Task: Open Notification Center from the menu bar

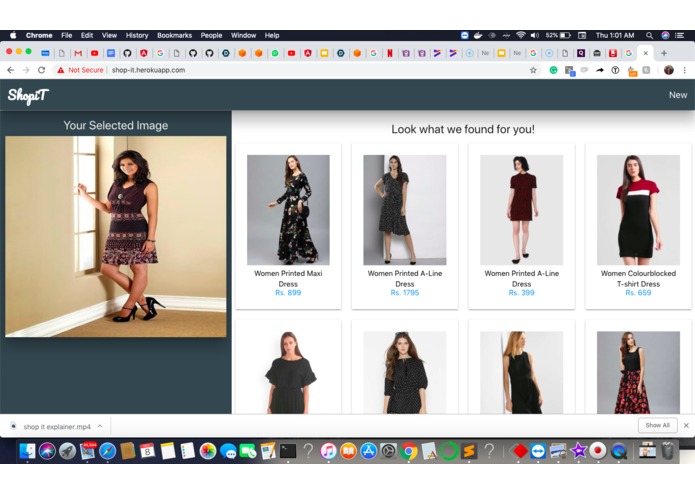Action: 679,35
